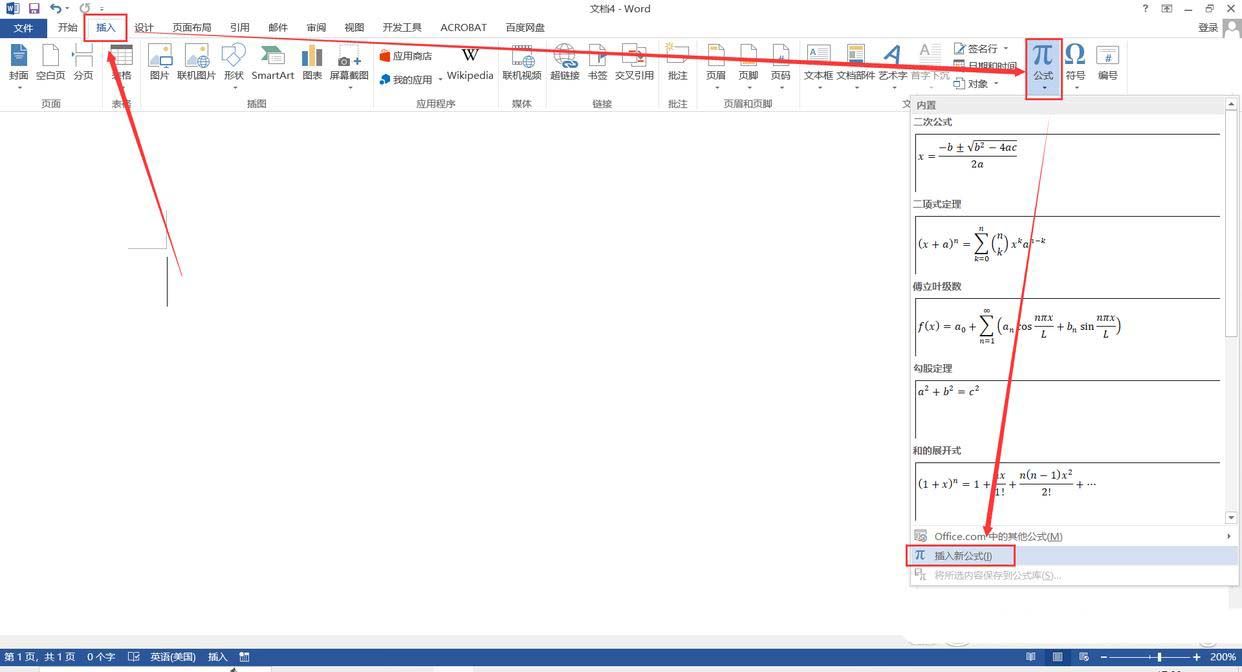1242x672 pixels.
Task: Click the 封面 (Cover Page) icon
Action: click(18, 62)
